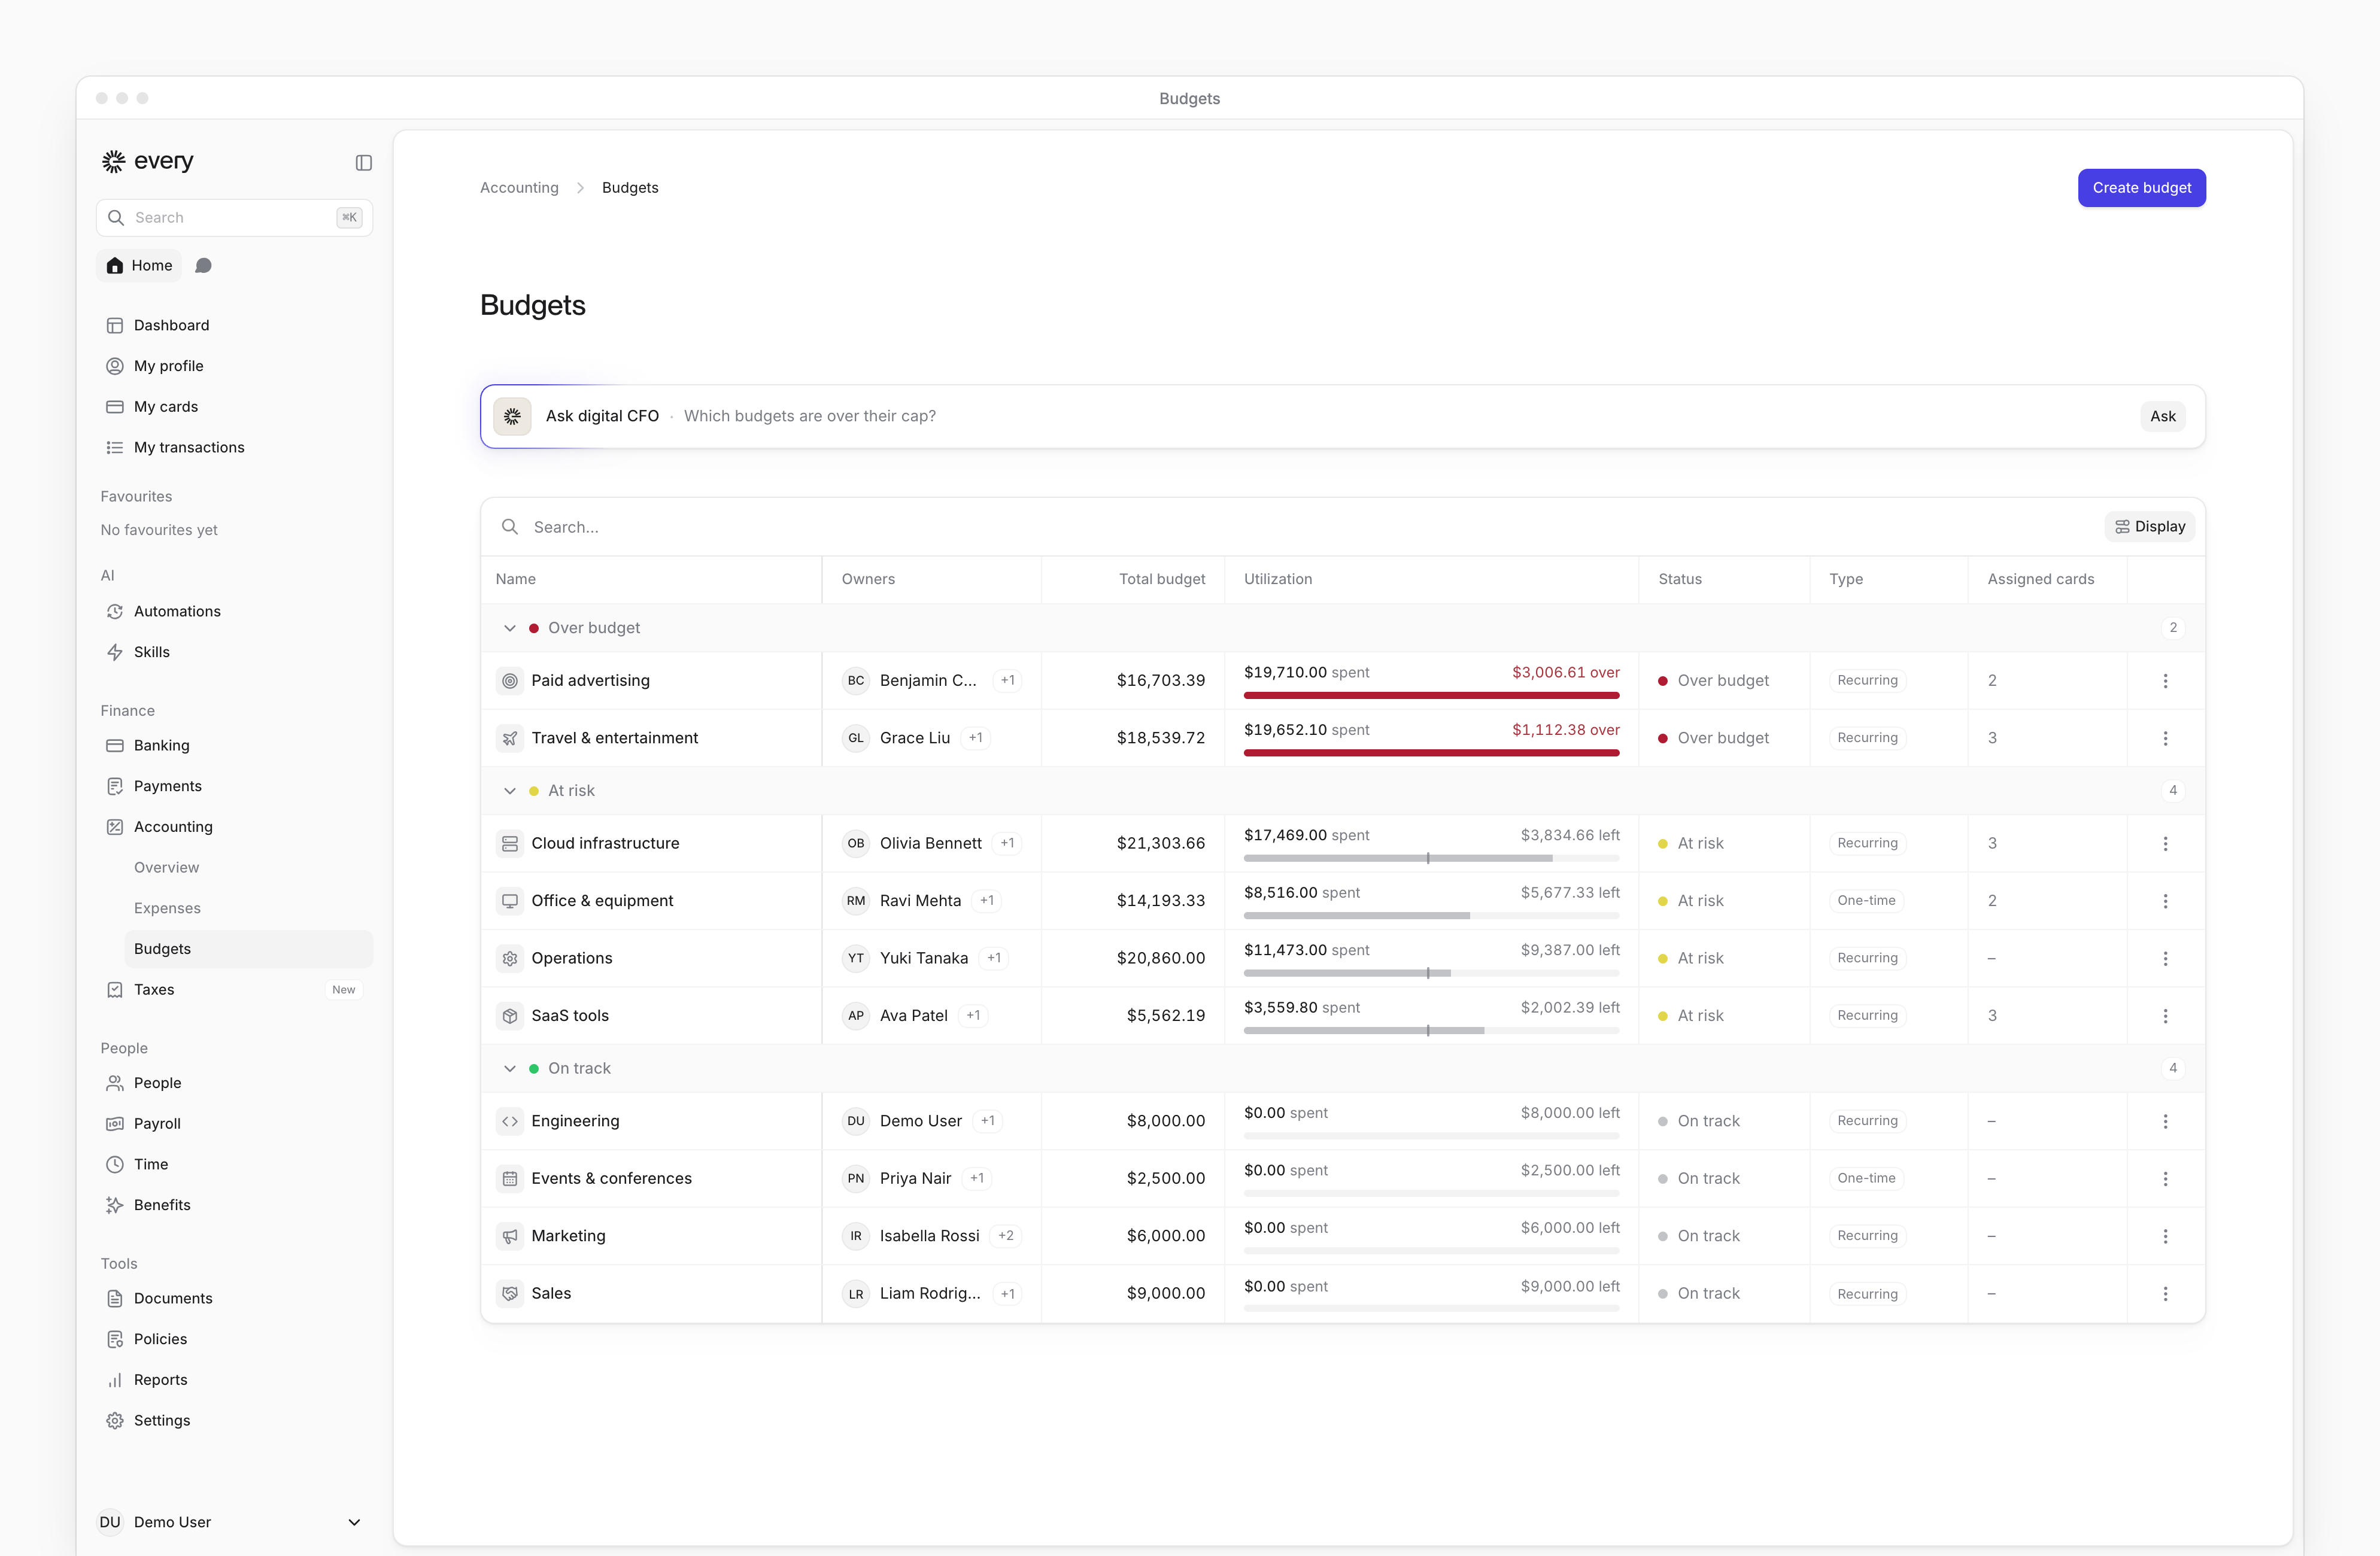Open Banking under Finance
The height and width of the screenshot is (1556, 2380).
click(x=235, y=745)
